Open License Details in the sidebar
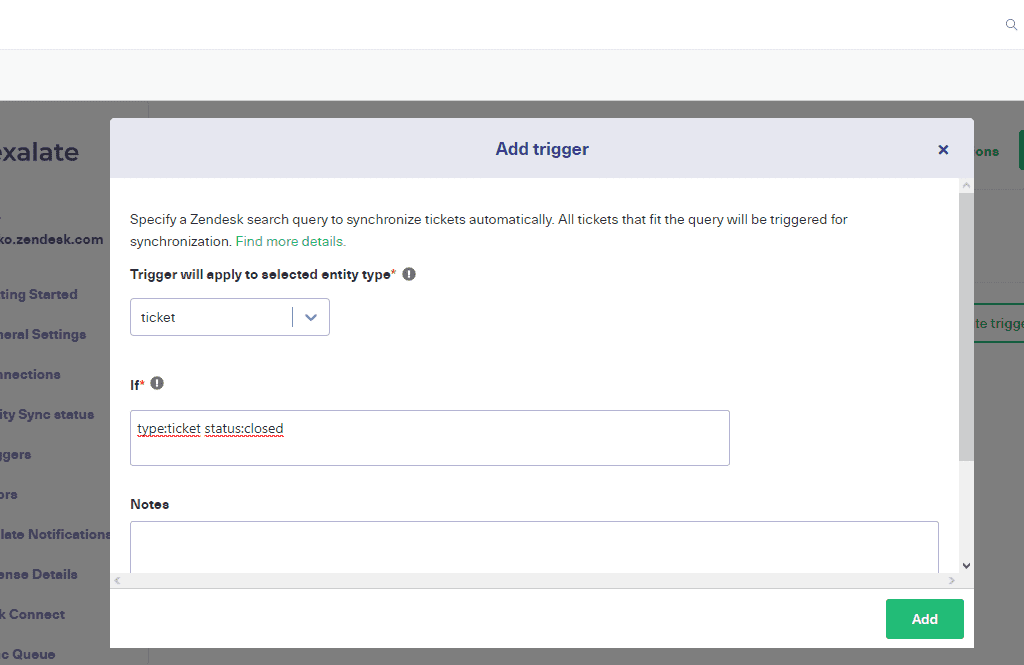 tap(39, 574)
